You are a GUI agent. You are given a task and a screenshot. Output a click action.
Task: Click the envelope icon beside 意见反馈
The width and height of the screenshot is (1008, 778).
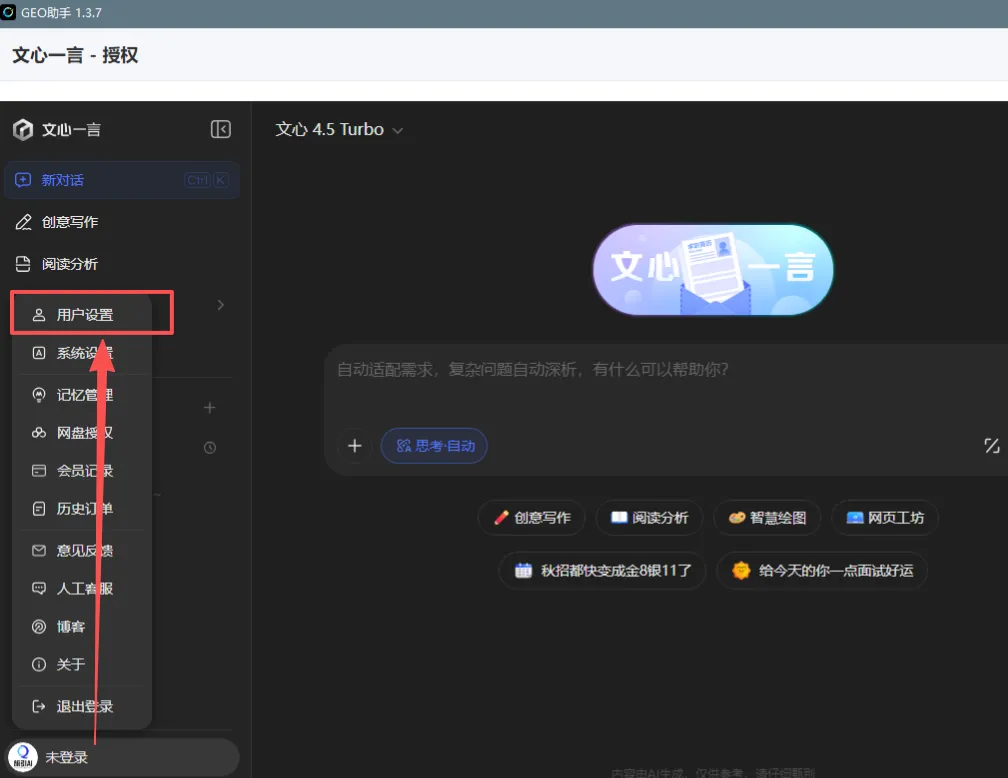[39, 550]
